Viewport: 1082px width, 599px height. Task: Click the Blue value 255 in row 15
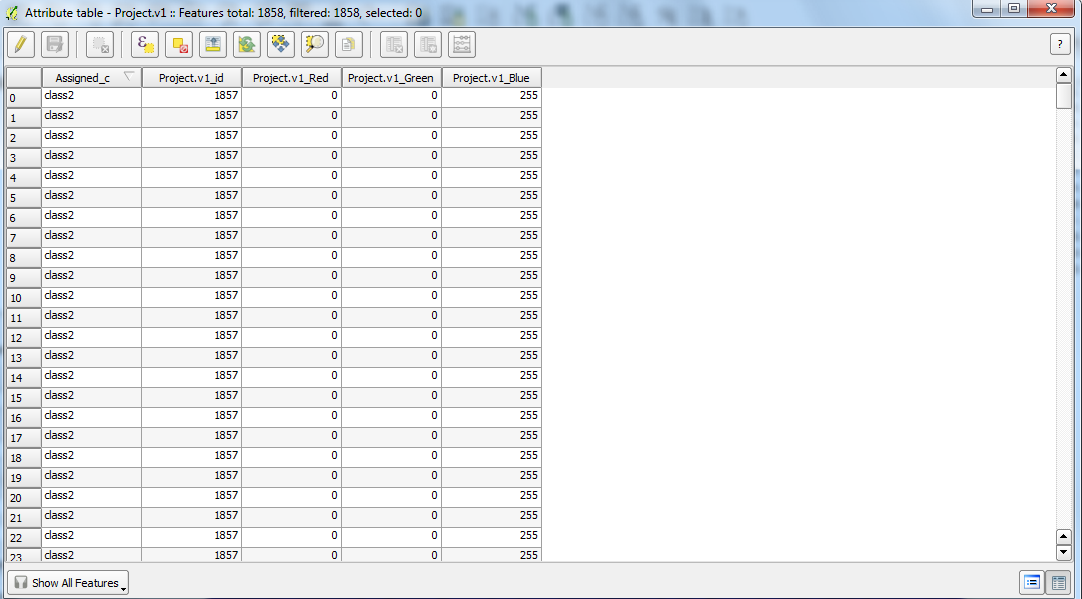click(x=492, y=398)
